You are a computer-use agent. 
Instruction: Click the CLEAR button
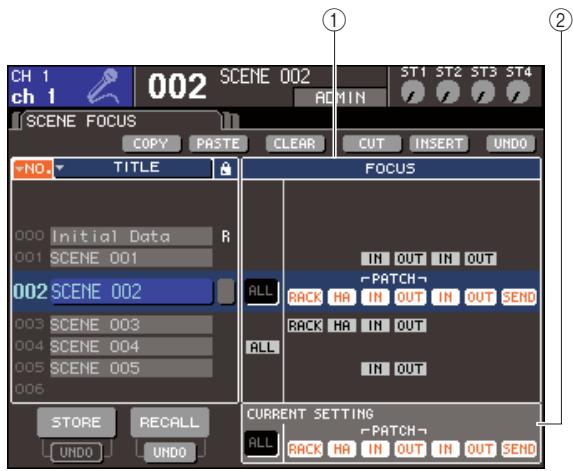(295, 144)
